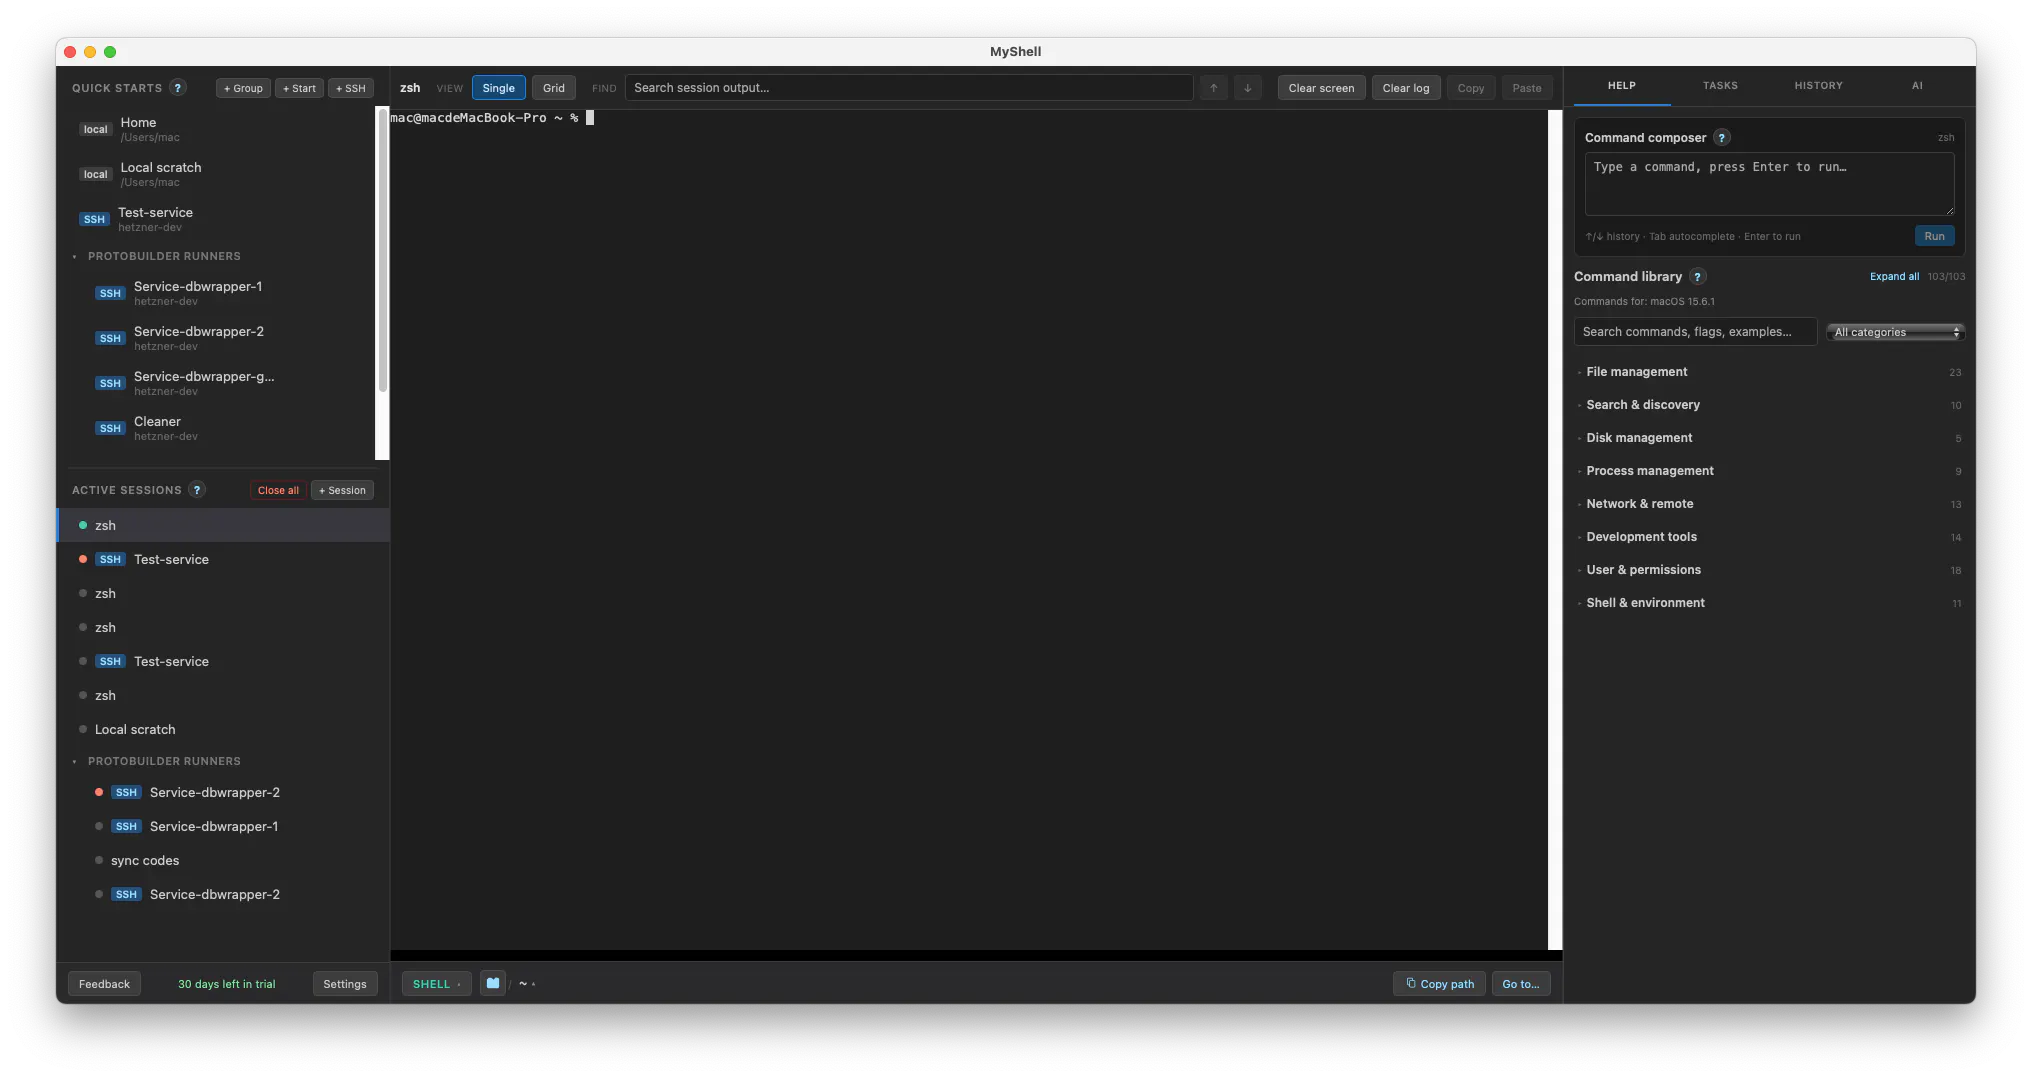This screenshot has width=2032, height=1078.
Task: Switch to the HISTORY tab
Action: coord(1818,86)
